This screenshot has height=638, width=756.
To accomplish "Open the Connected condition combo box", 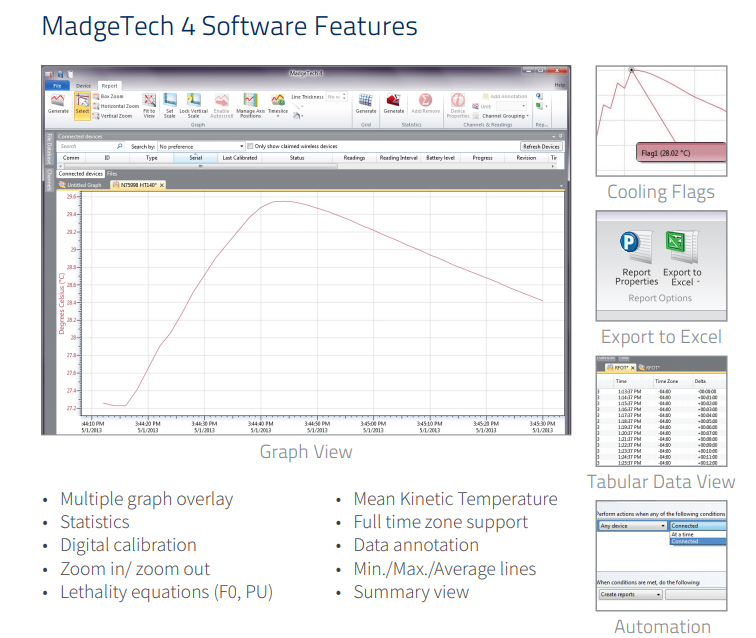I will coord(698,526).
